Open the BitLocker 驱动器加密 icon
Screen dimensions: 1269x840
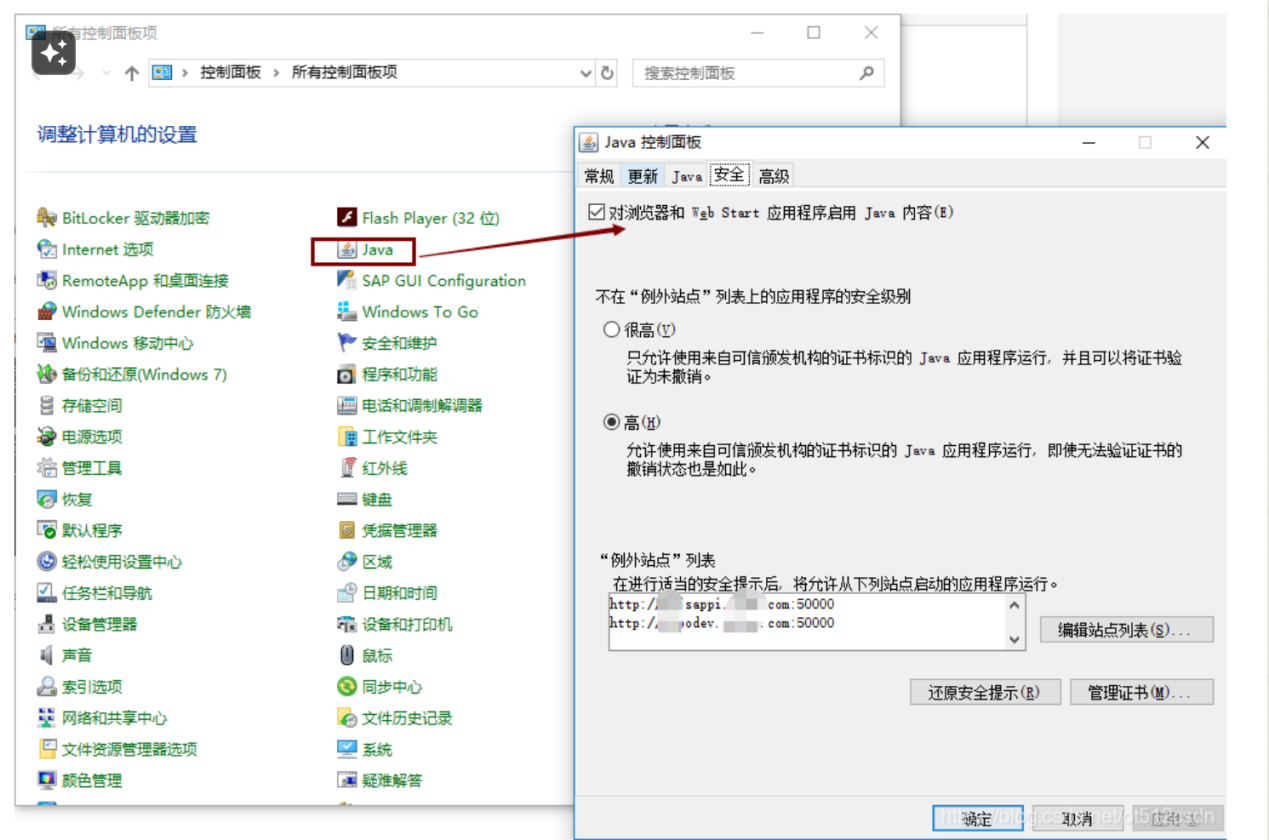tap(46, 218)
